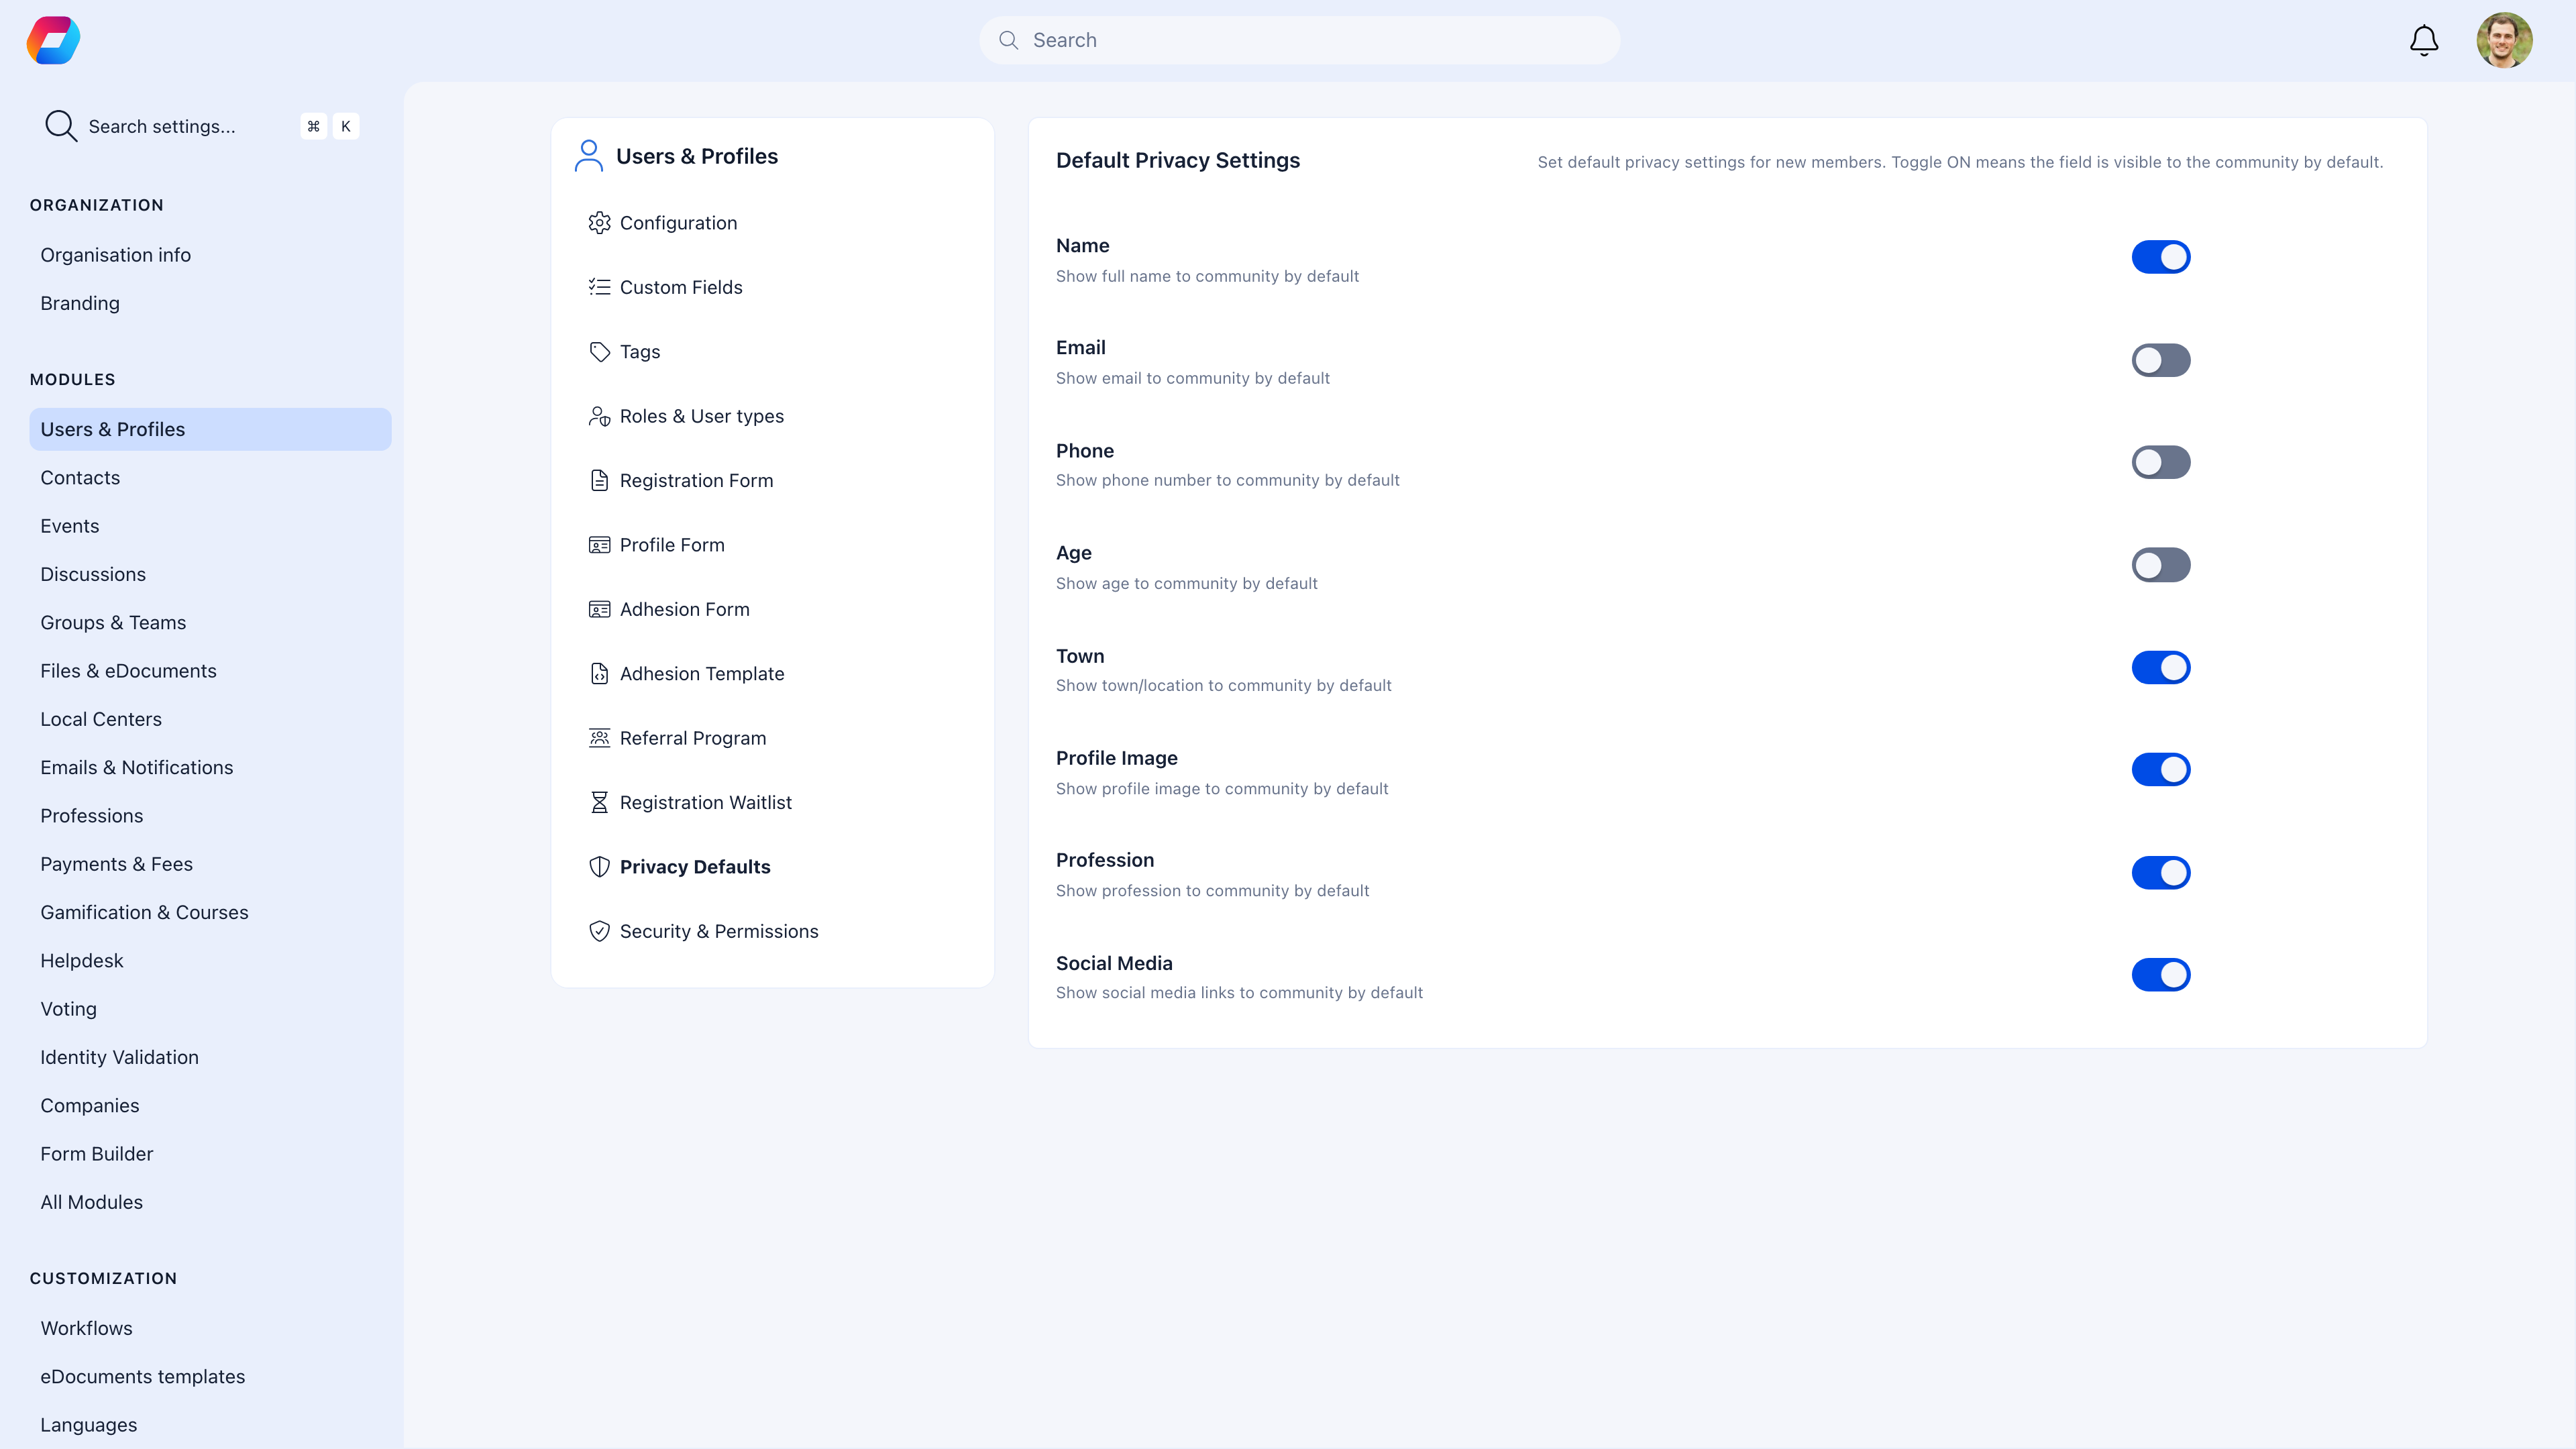Viewport: 2576px width, 1449px height.
Task: Click the Registration Form document icon
Action: (x=600, y=480)
